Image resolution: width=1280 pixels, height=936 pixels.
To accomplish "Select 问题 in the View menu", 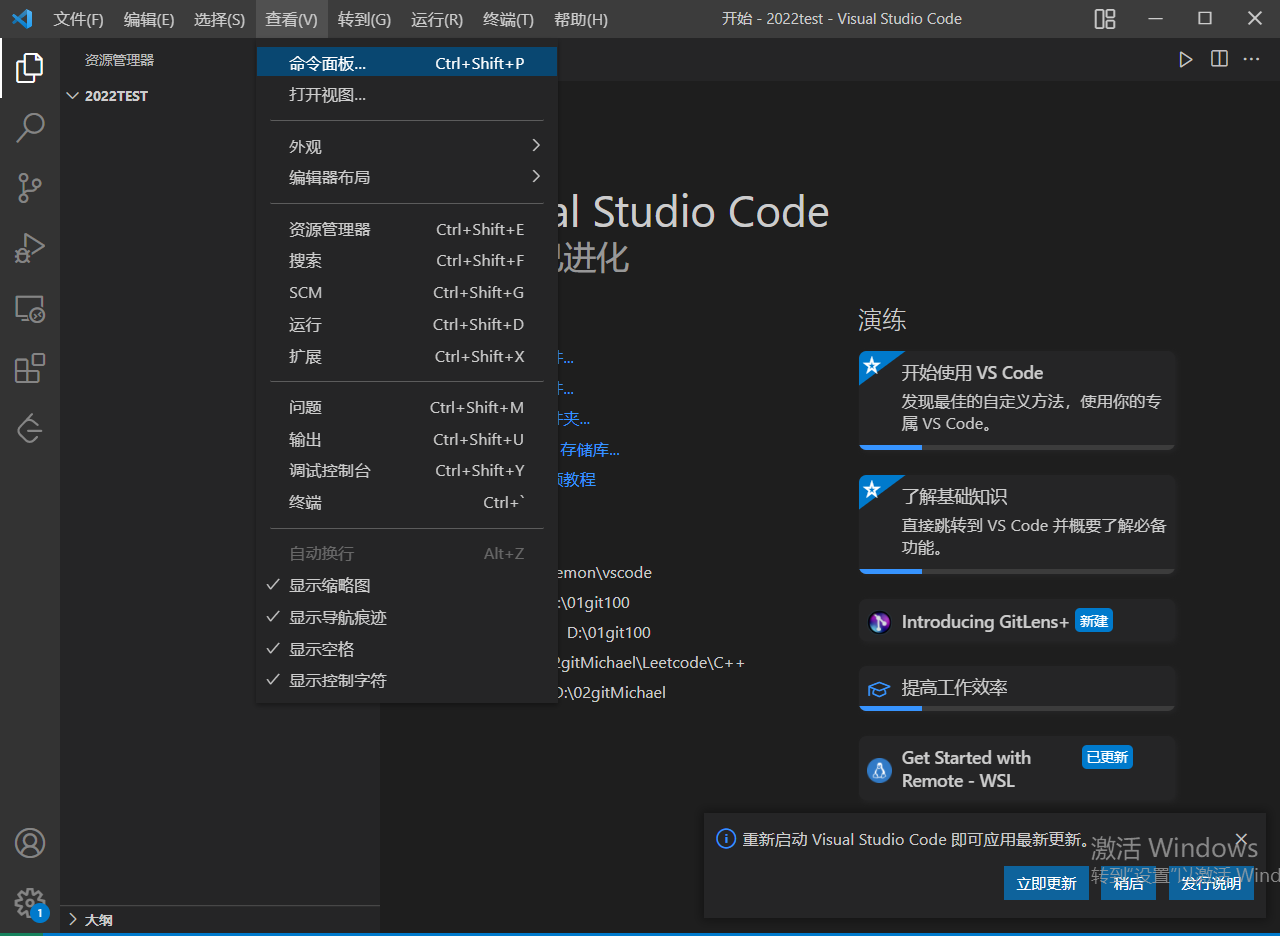I will pyautogui.click(x=407, y=408).
